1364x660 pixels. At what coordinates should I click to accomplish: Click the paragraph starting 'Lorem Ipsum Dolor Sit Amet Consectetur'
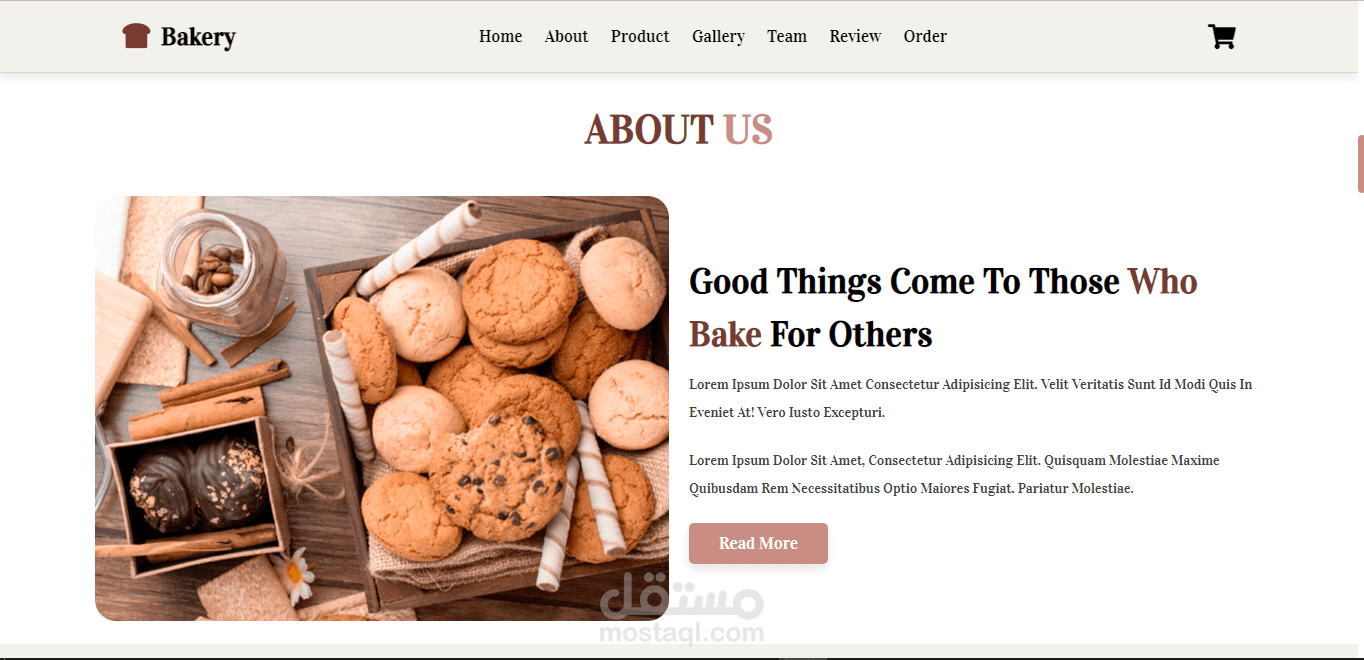coord(970,398)
